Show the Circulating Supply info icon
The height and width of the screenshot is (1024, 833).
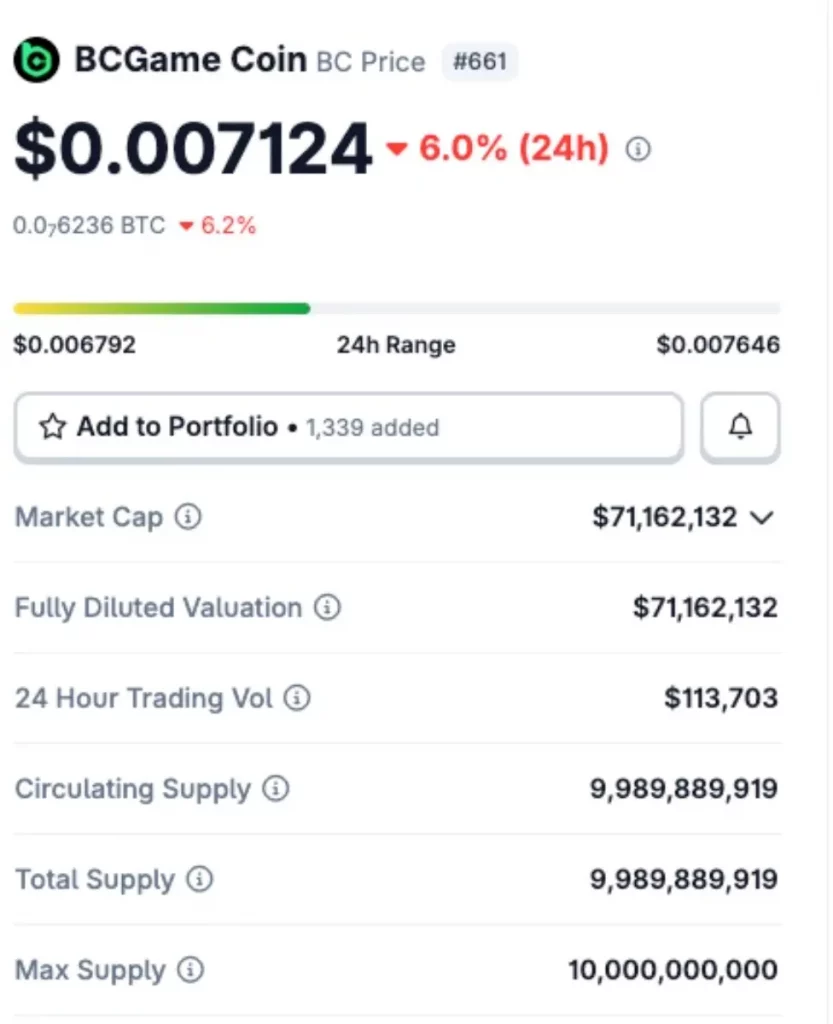[275, 788]
